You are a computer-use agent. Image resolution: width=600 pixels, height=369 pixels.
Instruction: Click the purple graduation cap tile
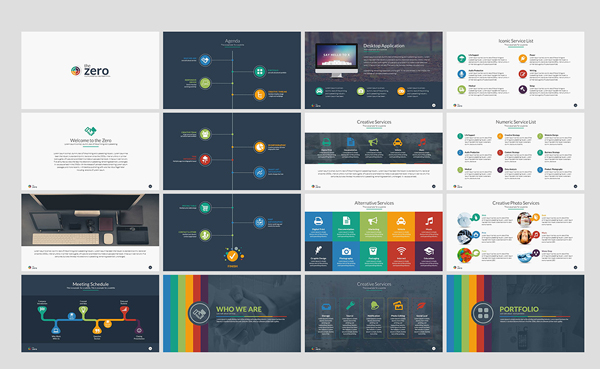click(x=429, y=256)
